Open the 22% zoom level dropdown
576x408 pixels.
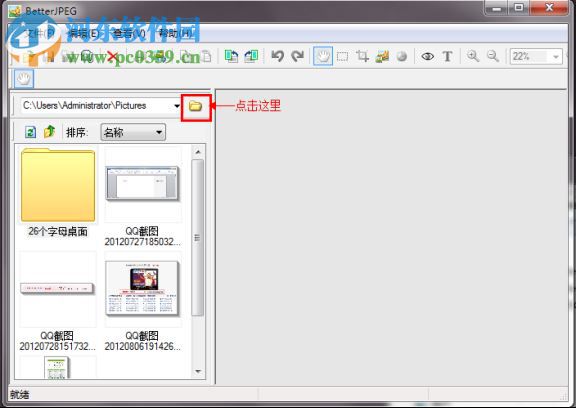[555, 57]
